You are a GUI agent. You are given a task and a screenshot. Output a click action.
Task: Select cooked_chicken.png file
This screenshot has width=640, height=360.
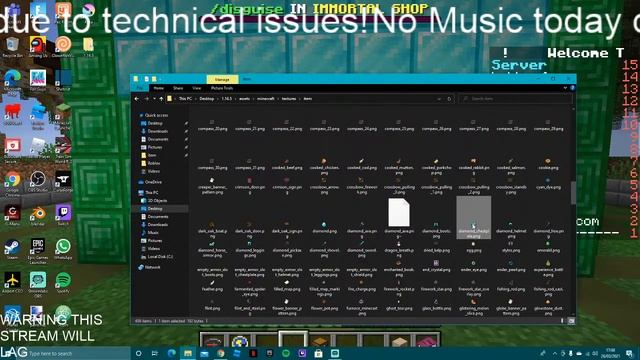click(324, 166)
